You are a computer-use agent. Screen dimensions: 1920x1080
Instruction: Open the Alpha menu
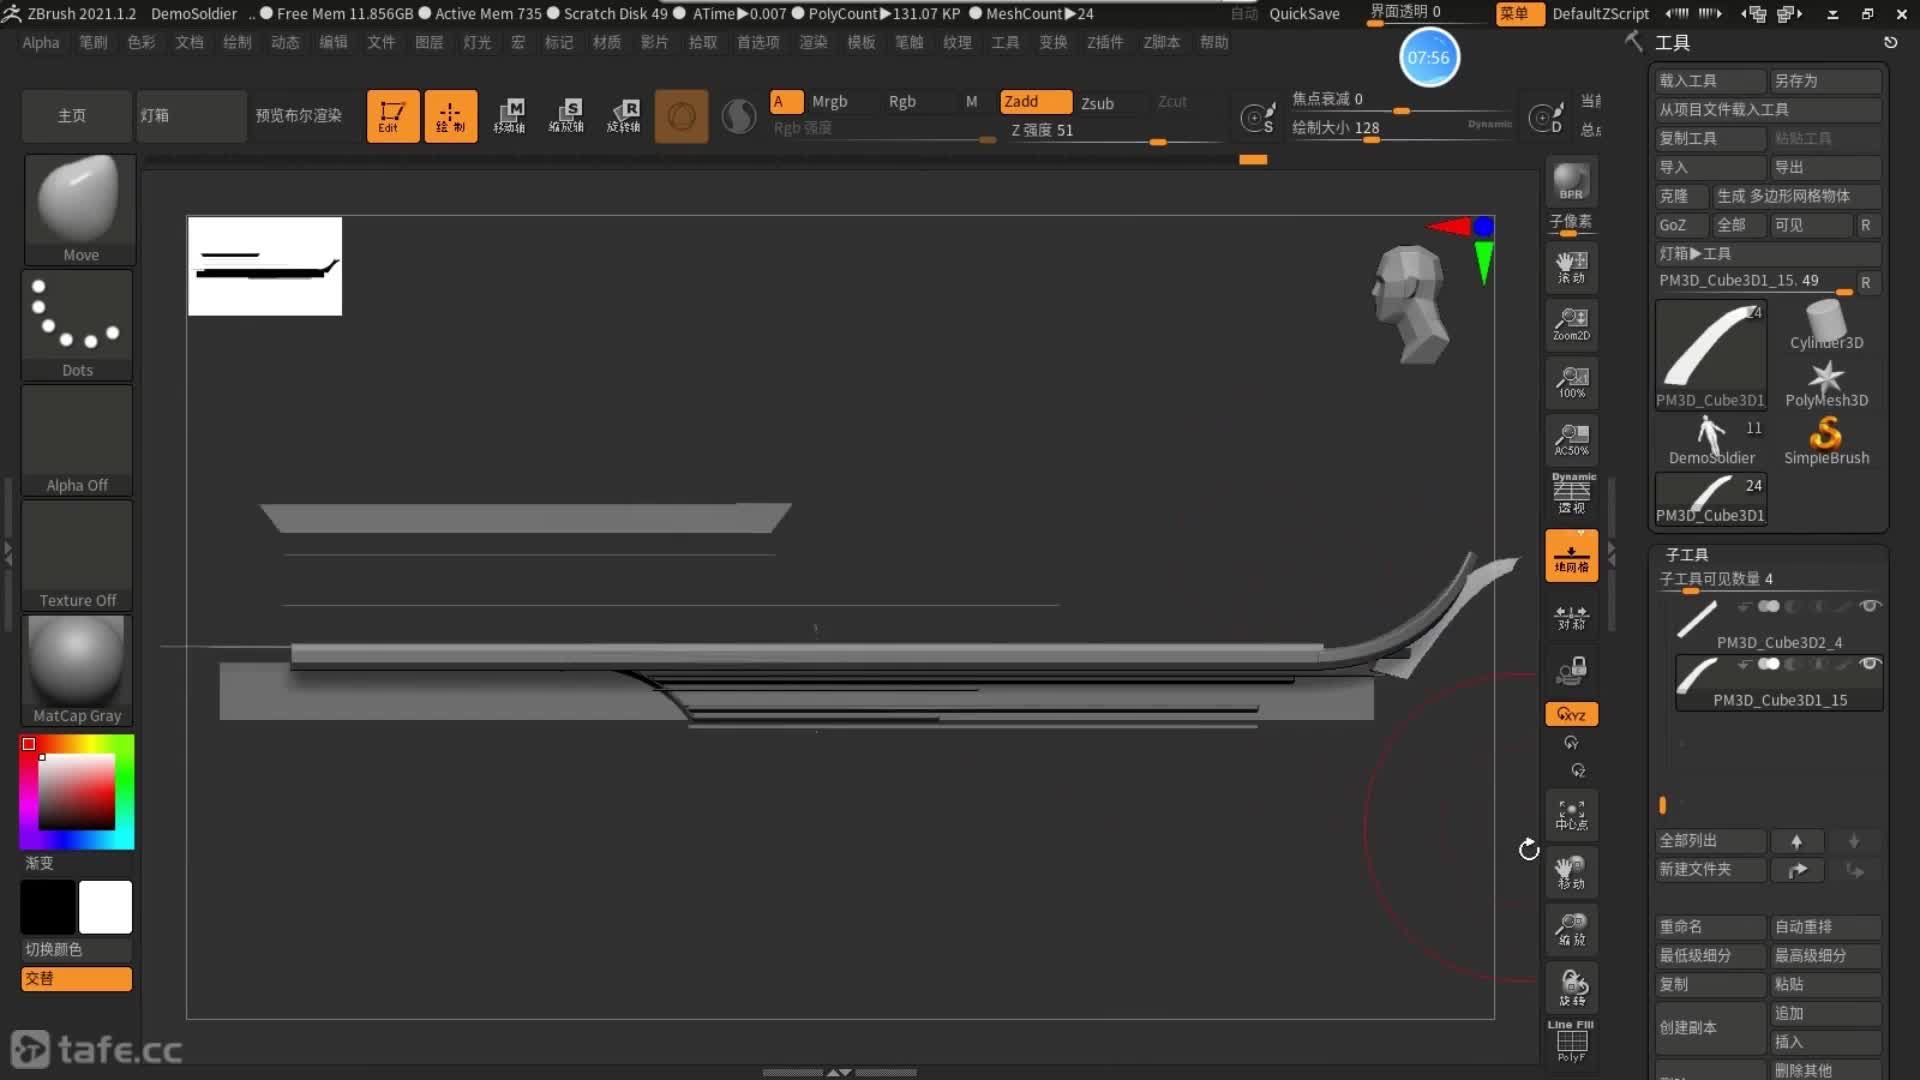41,42
